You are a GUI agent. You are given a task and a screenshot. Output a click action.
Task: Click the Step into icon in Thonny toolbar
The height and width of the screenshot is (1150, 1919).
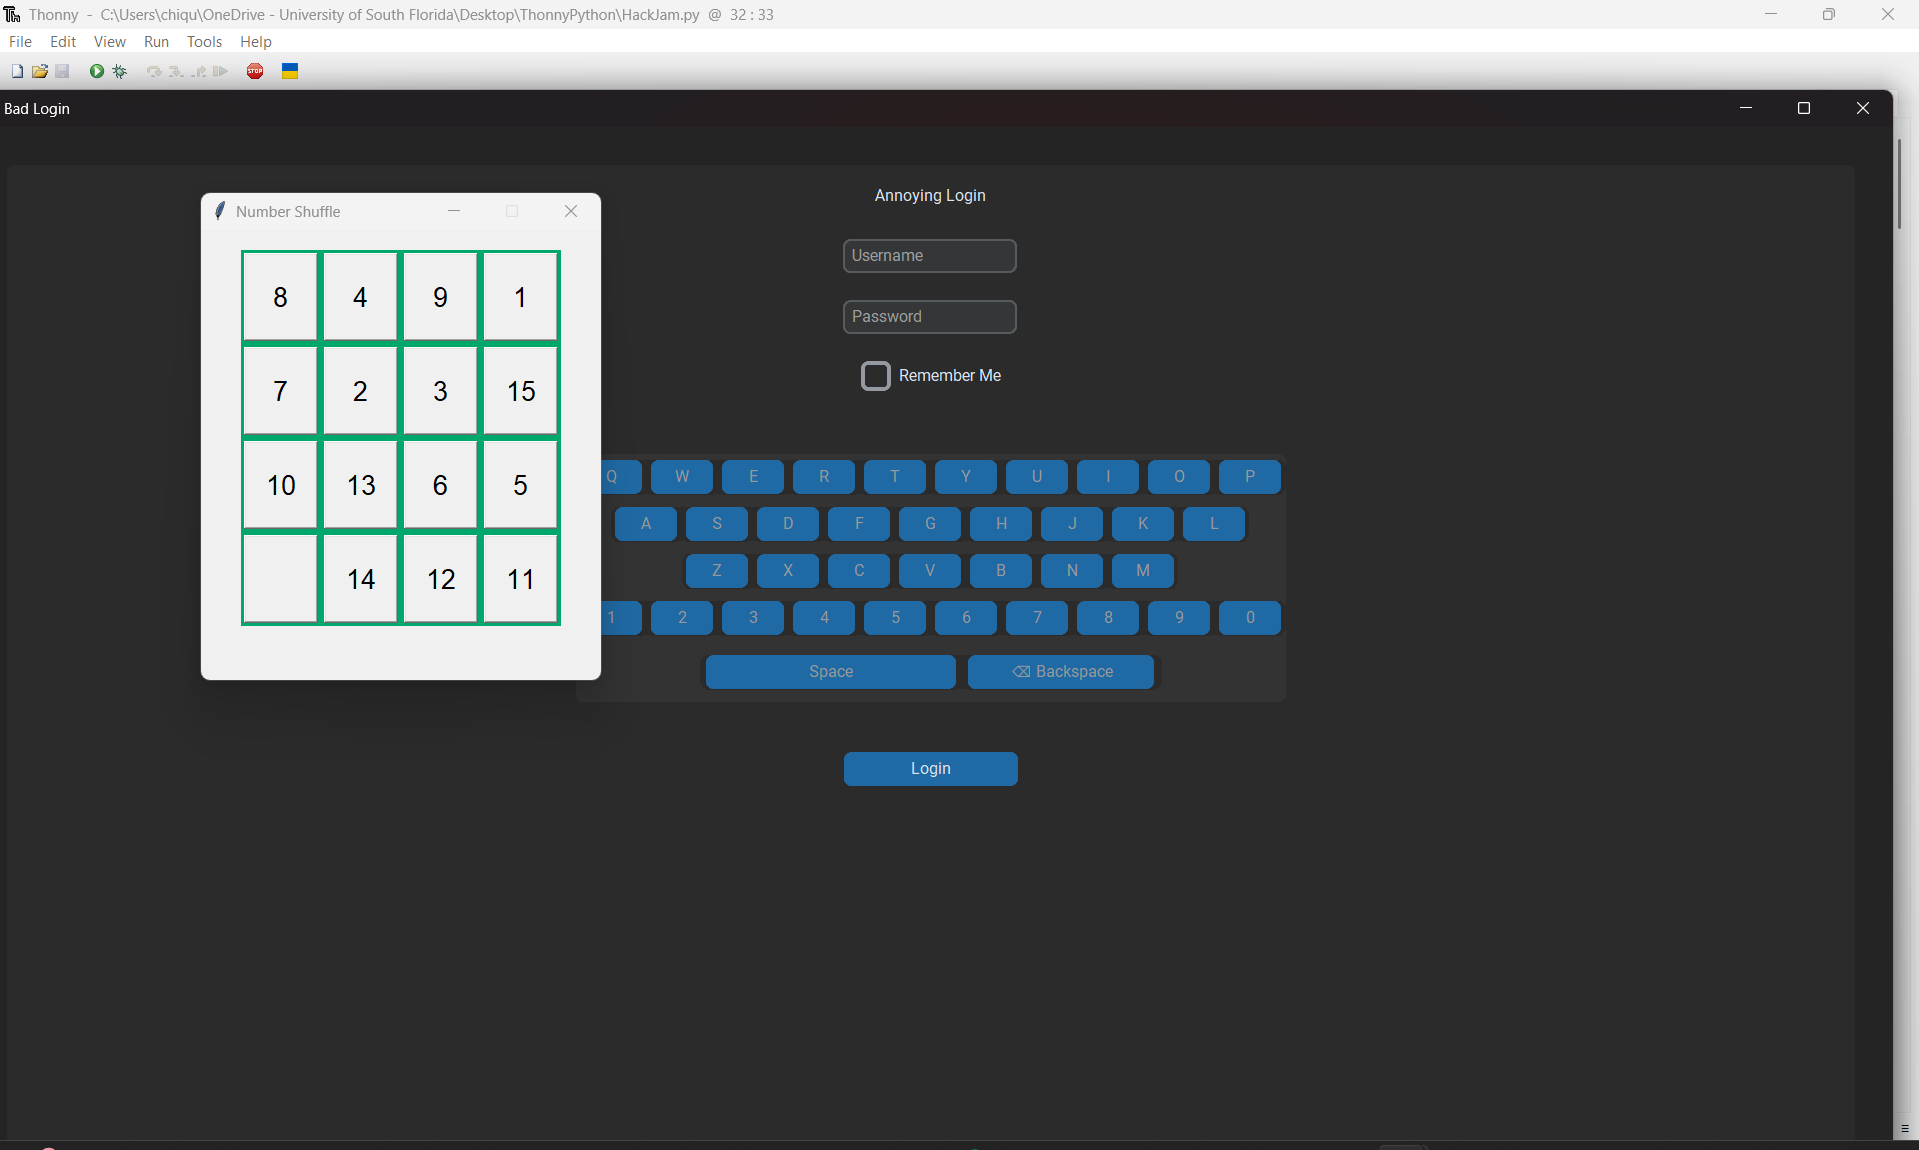pos(176,71)
